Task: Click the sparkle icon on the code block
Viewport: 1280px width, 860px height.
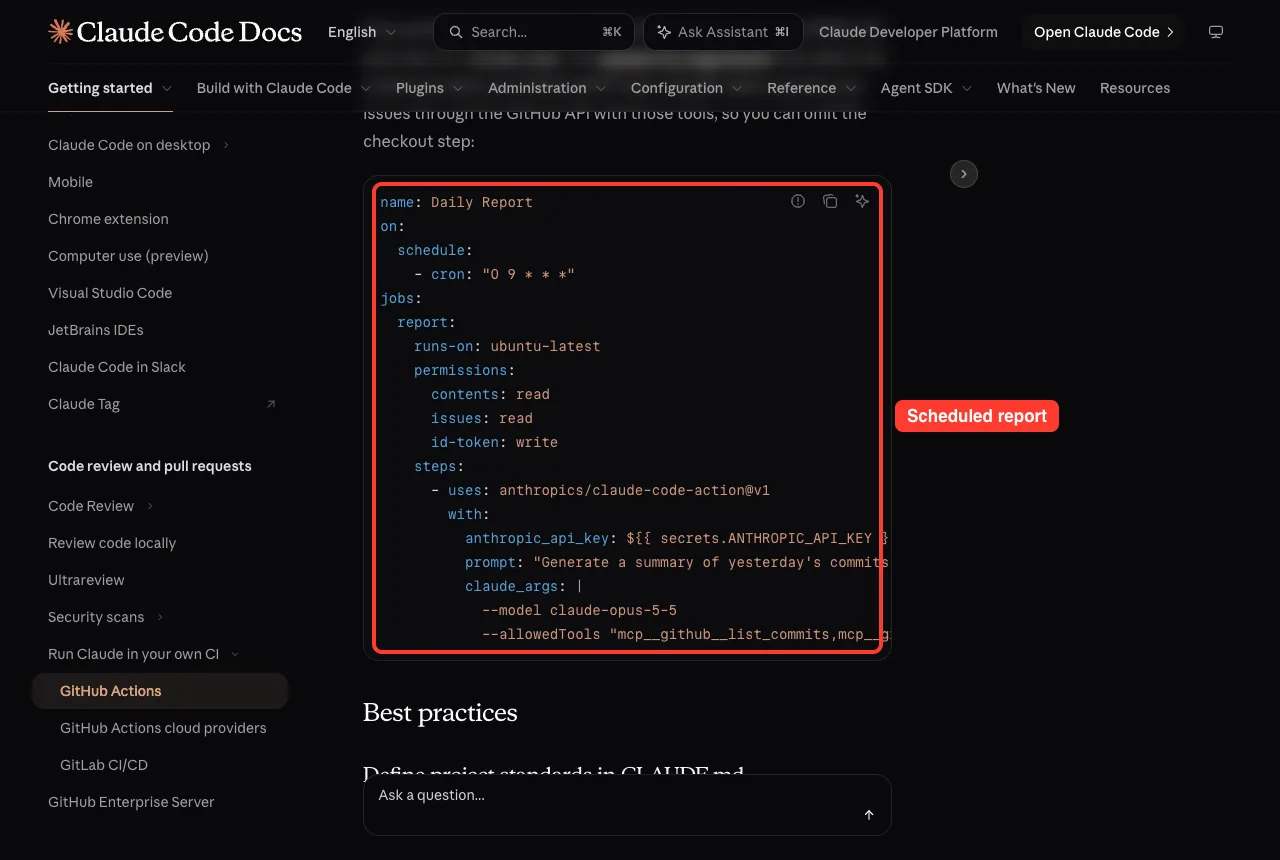Action: click(862, 201)
